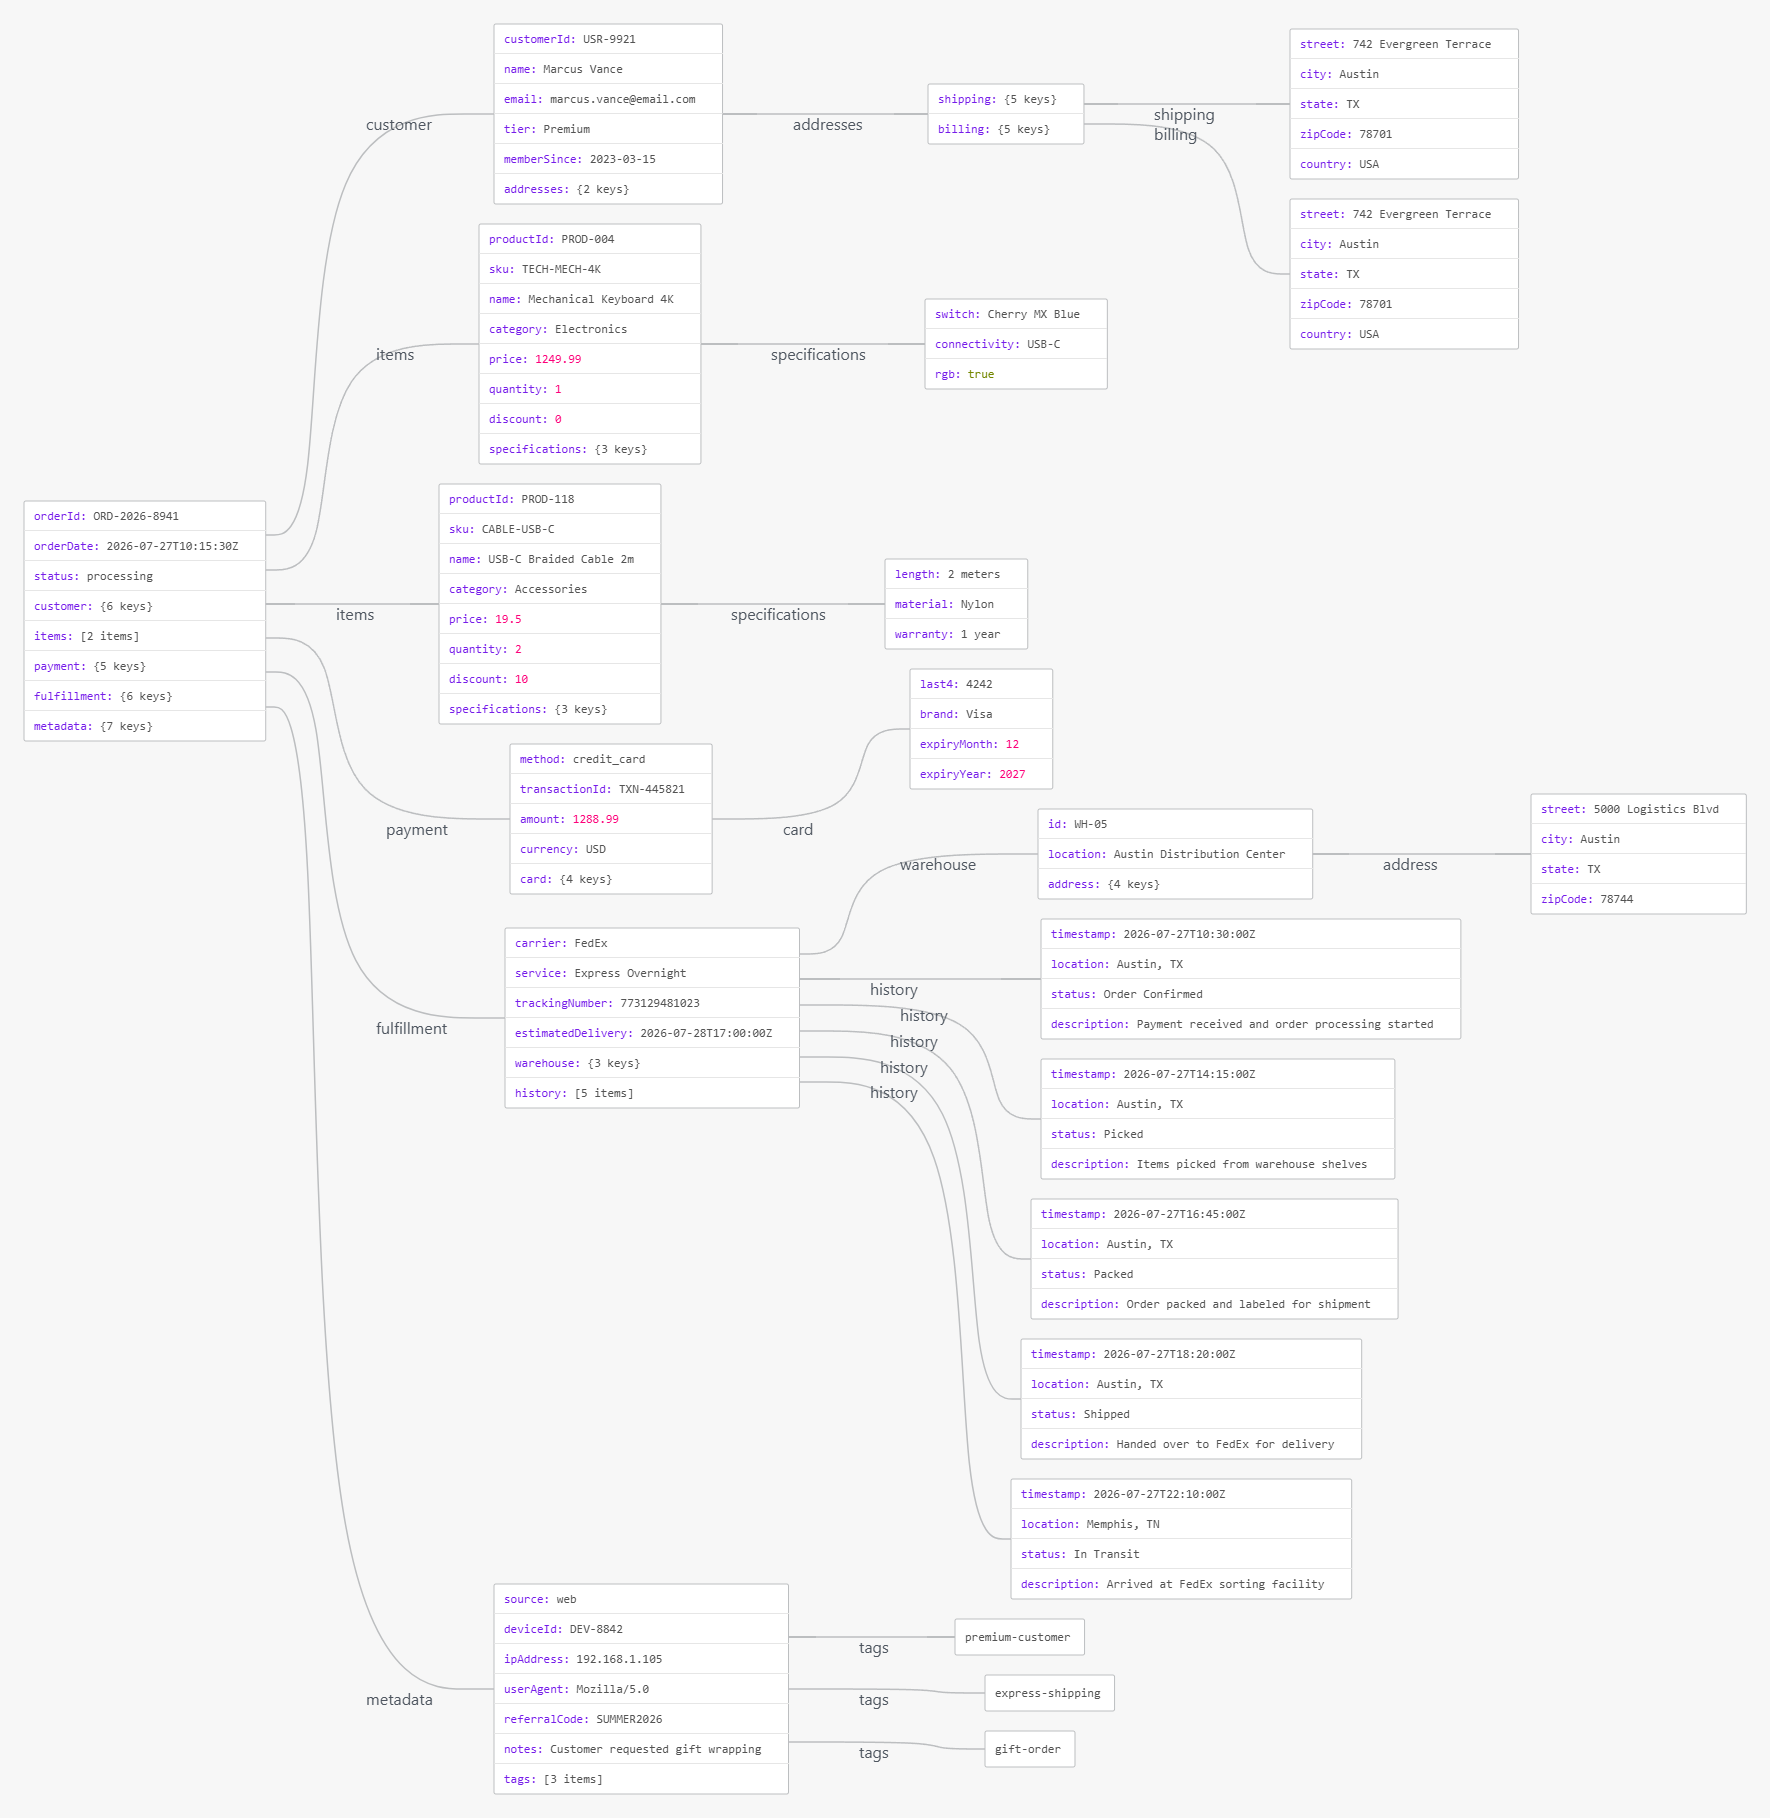Select referralCode: SUMMER2026 row
Screen dimensions: 1770x1818
point(641,1719)
